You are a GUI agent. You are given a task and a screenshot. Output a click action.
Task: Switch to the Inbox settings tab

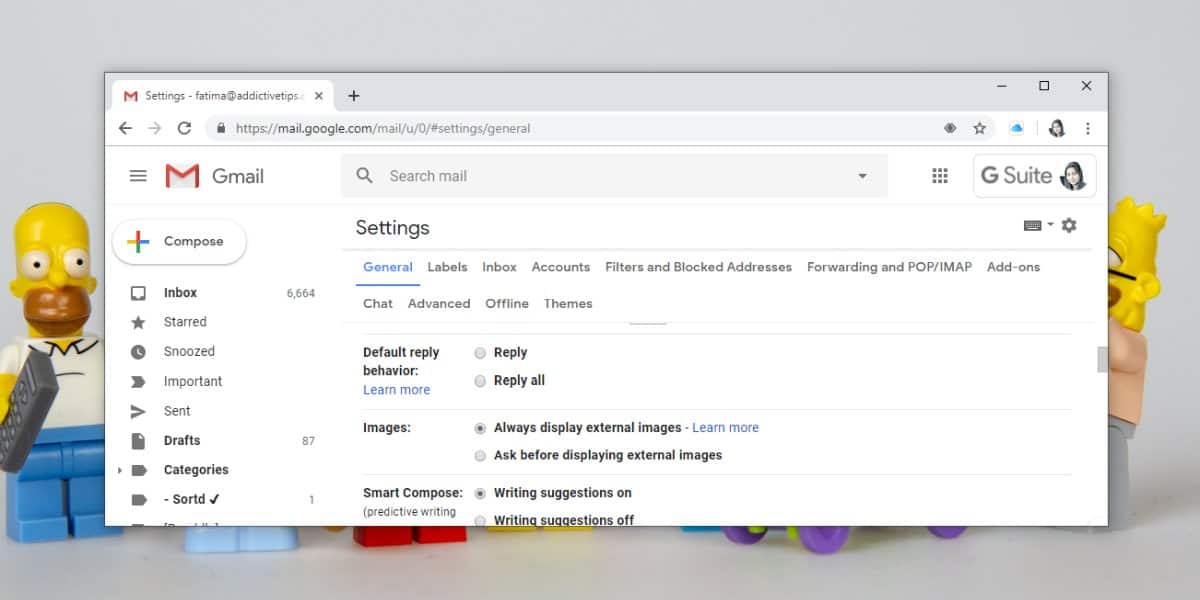pyautogui.click(x=499, y=267)
